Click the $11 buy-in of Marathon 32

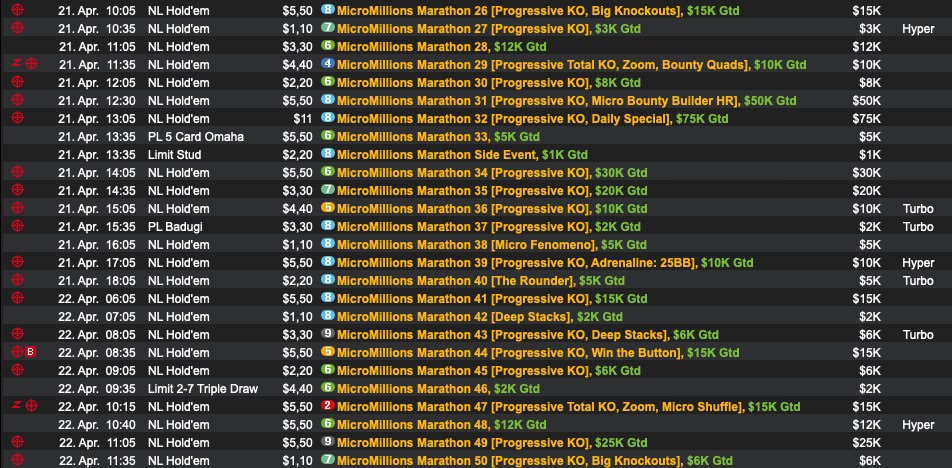coord(303,118)
